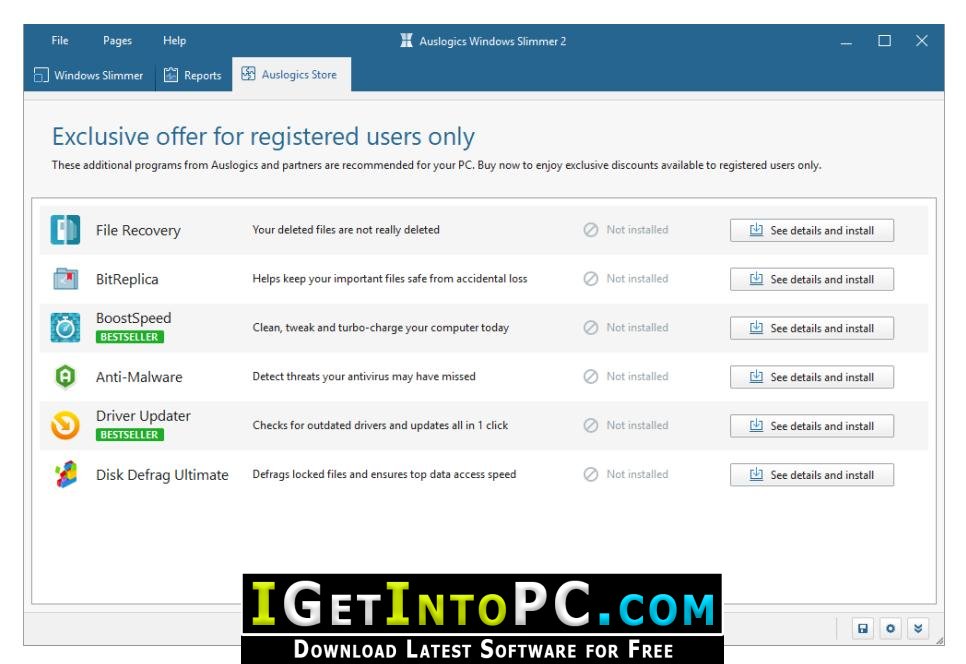This screenshot has width=966, height=664.
Task: See details and install BitReplica
Action: (811, 279)
